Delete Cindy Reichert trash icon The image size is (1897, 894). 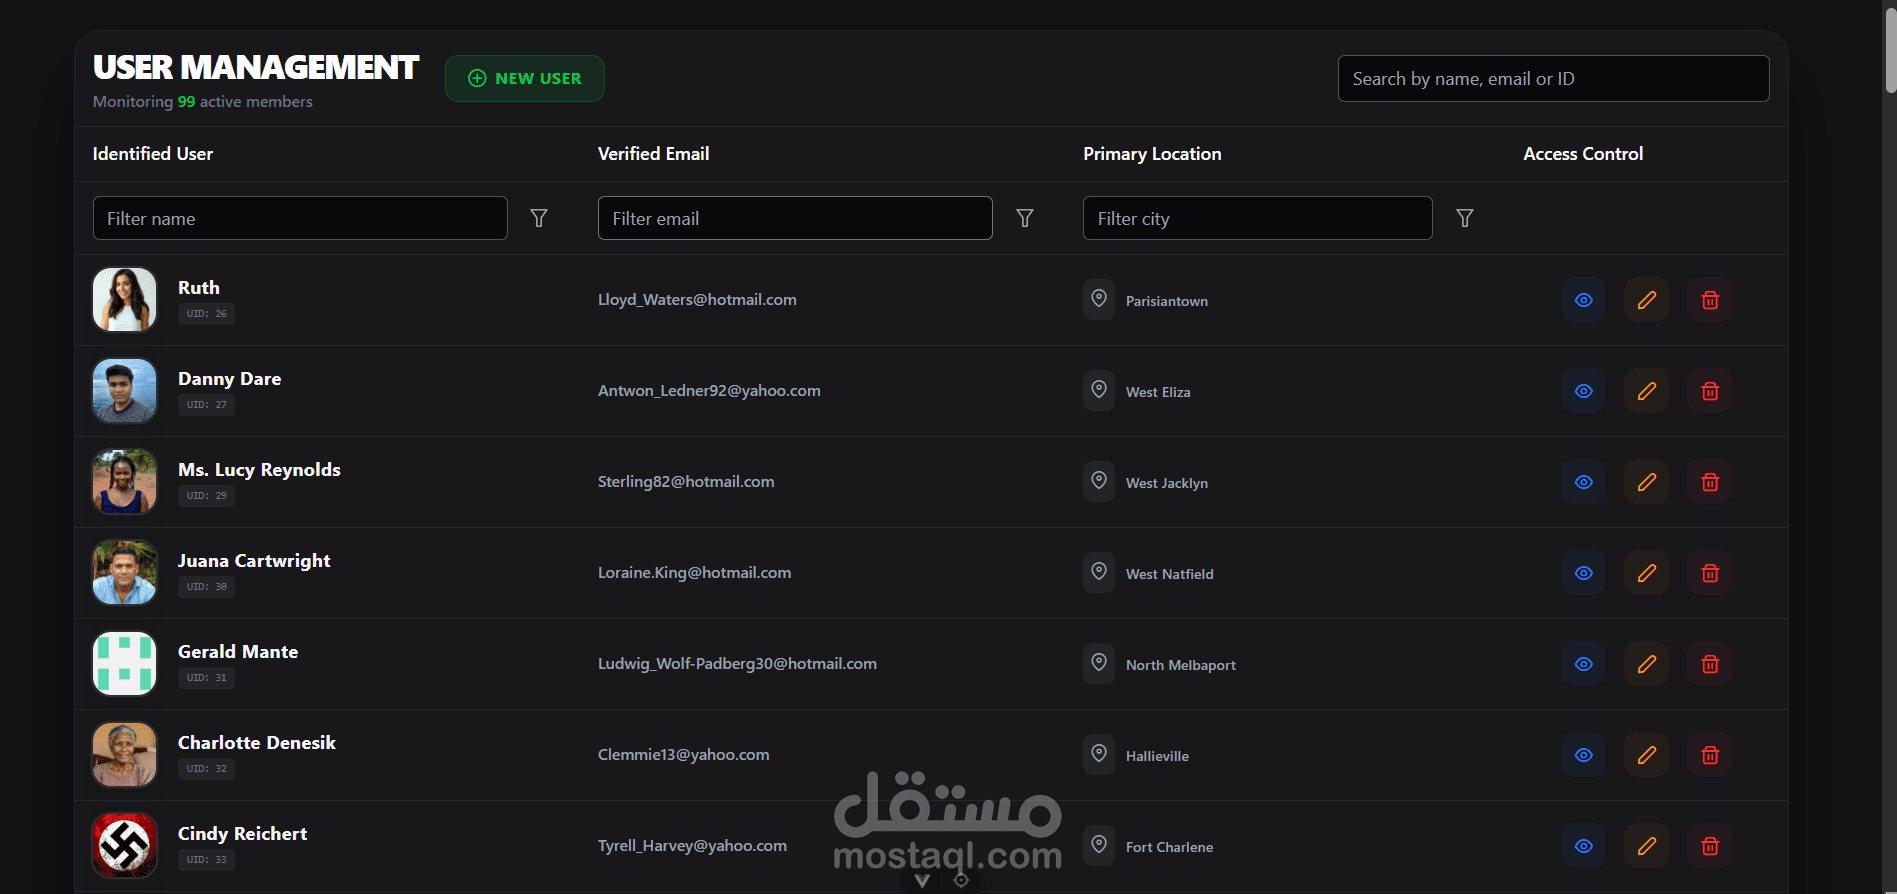(1710, 846)
